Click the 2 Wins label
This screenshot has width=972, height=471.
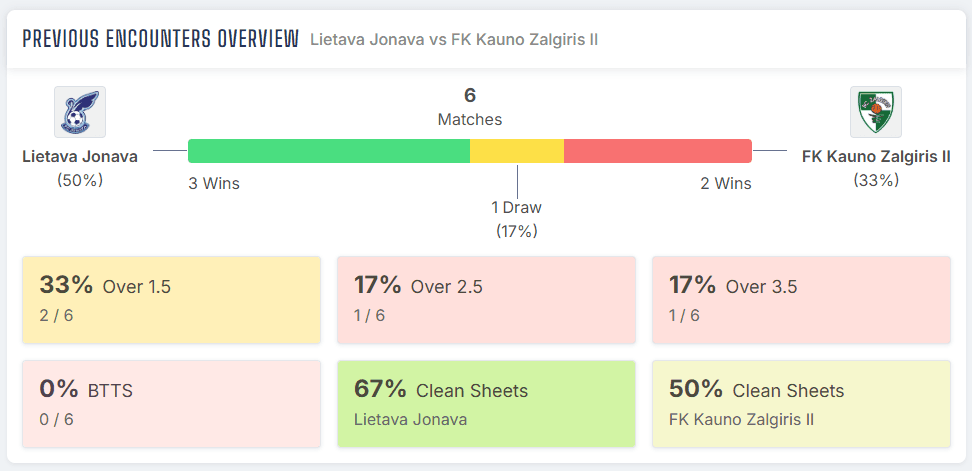(726, 183)
